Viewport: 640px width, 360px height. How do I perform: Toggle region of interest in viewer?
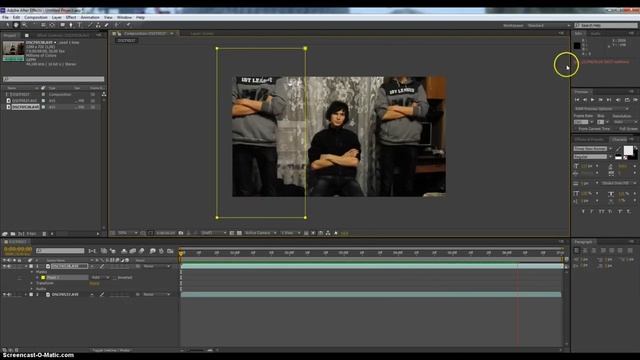pyautogui.click(x=232, y=233)
